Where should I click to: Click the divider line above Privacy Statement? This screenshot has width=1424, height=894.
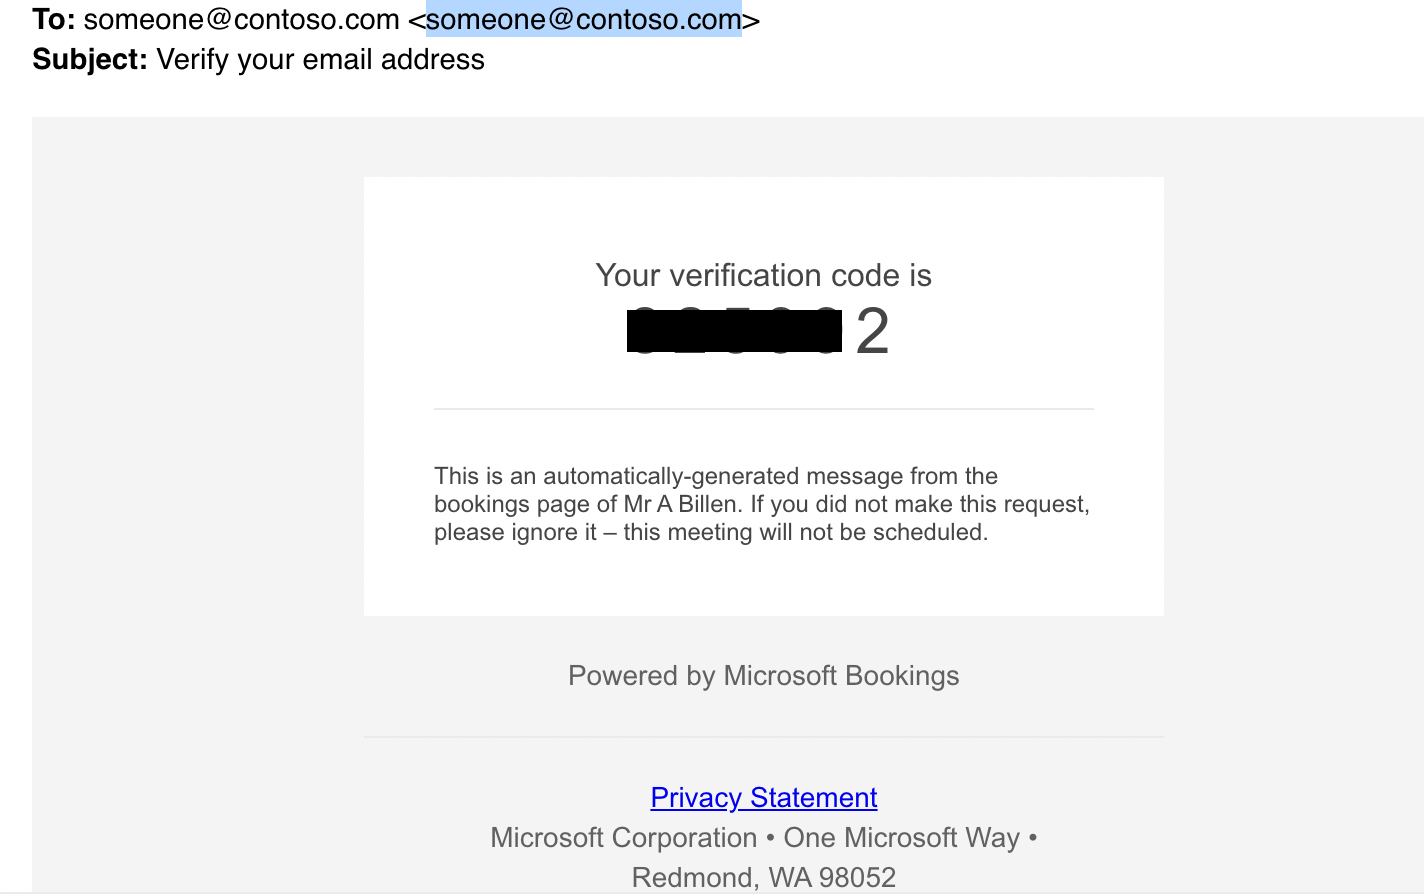pyautogui.click(x=763, y=737)
